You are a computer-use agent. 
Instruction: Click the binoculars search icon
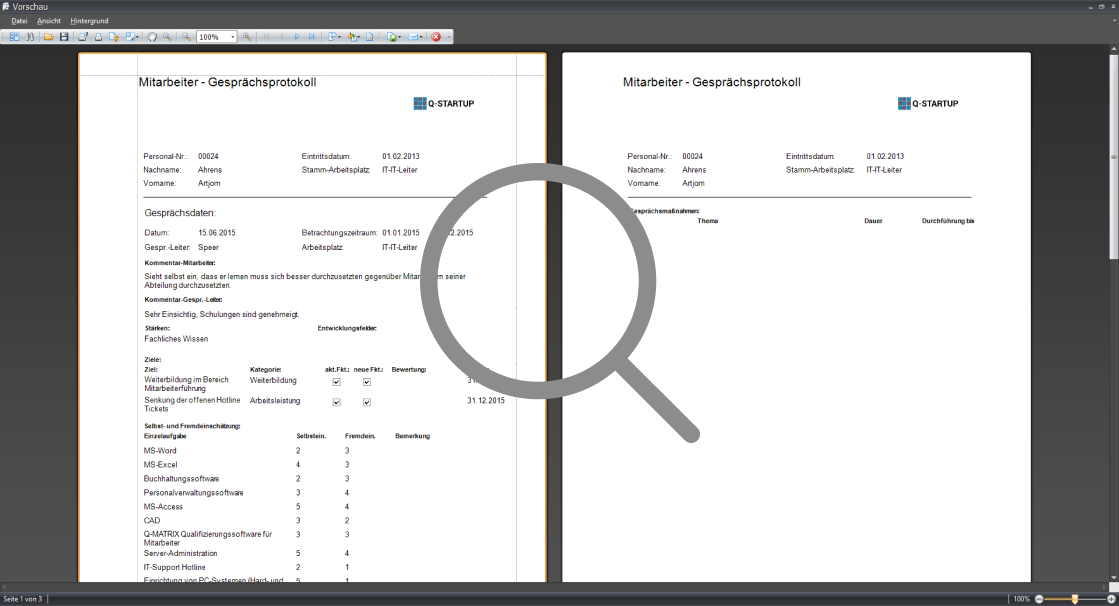coord(30,37)
